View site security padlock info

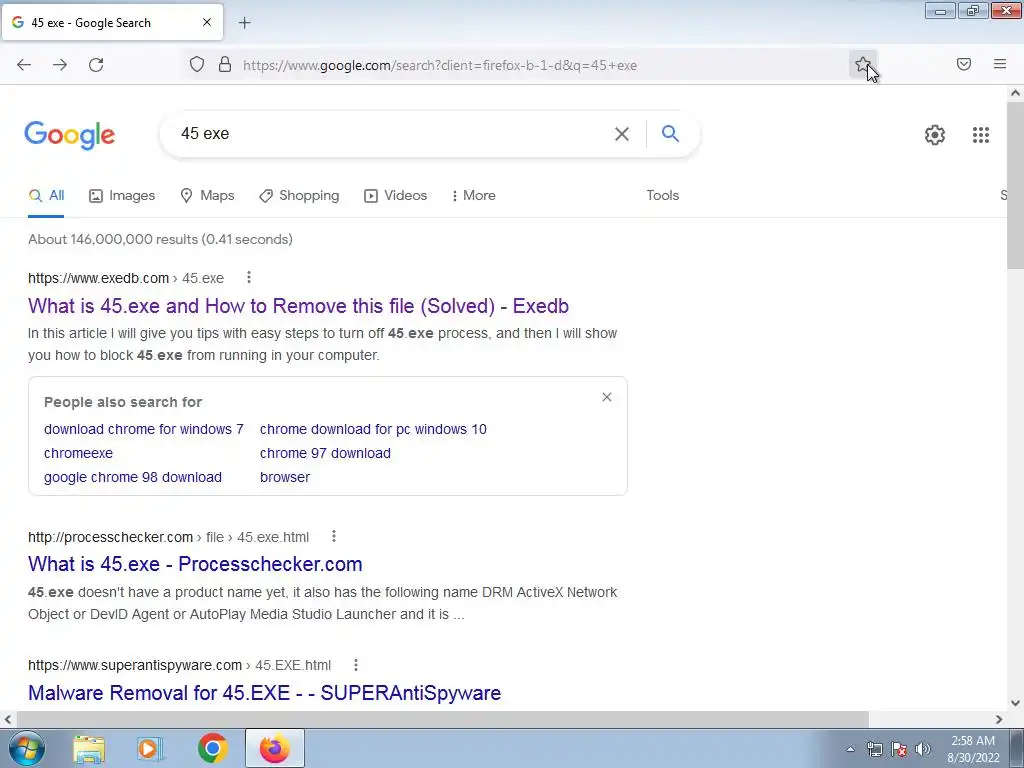click(x=225, y=65)
